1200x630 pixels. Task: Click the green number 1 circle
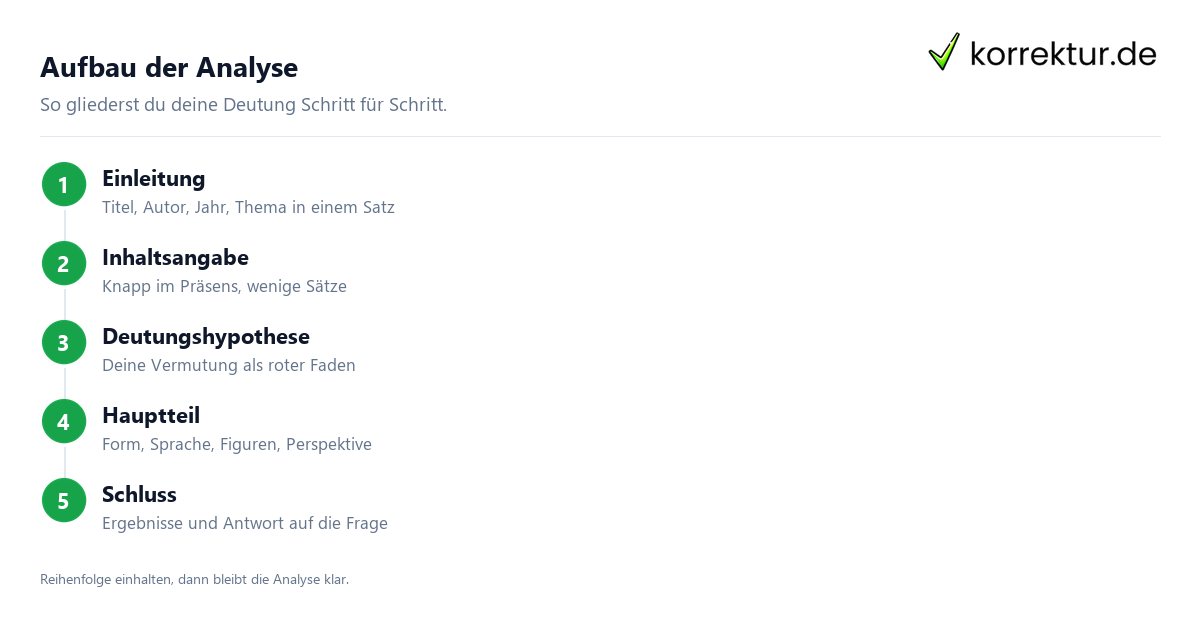coord(64,185)
